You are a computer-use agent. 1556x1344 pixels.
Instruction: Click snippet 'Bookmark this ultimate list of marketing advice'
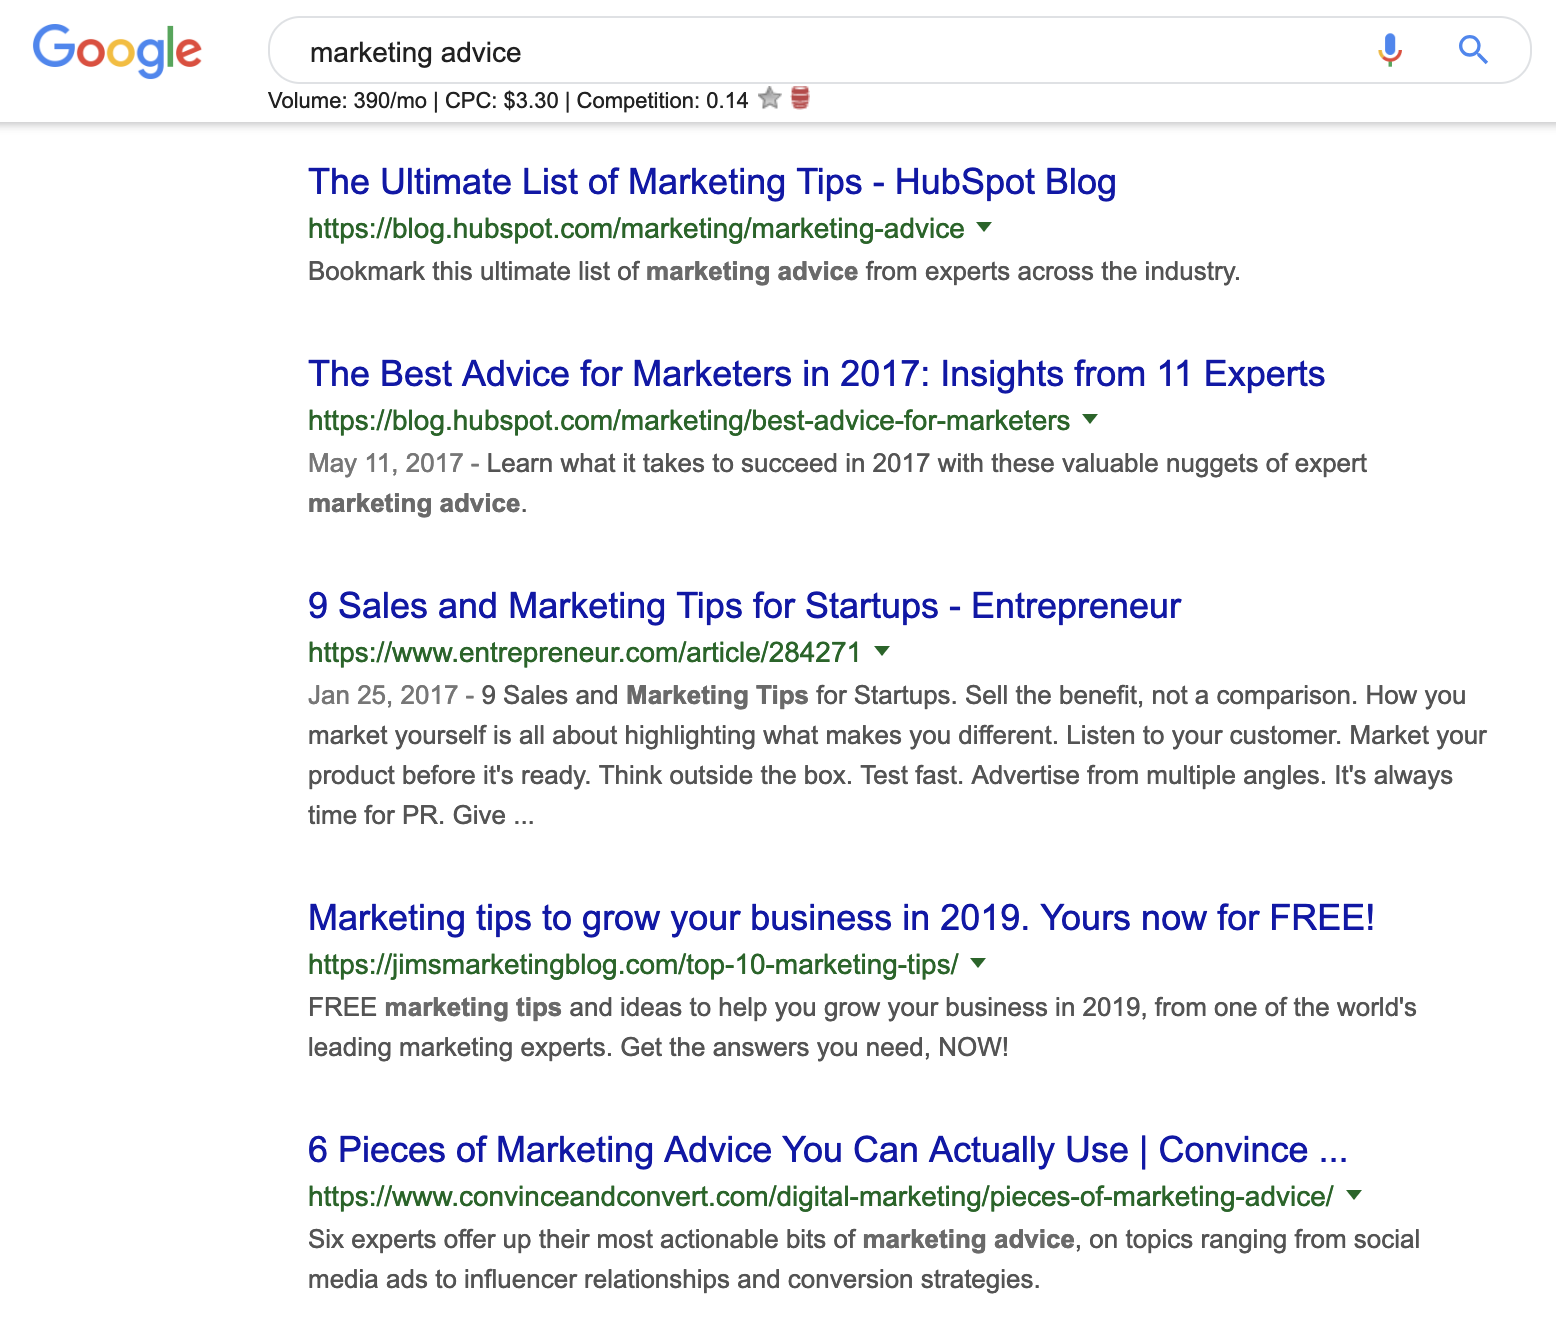pyautogui.click(x=774, y=271)
